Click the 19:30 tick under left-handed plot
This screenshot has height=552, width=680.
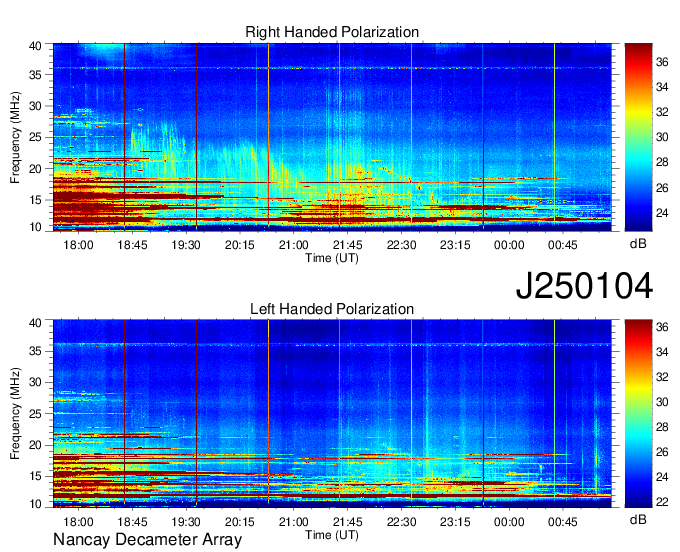[186, 522]
